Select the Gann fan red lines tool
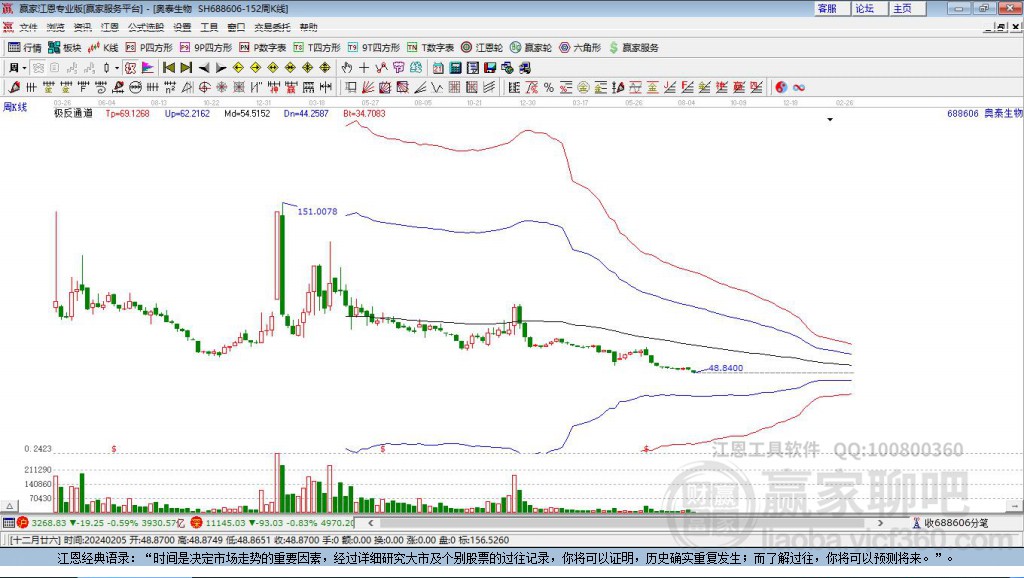 (368, 87)
